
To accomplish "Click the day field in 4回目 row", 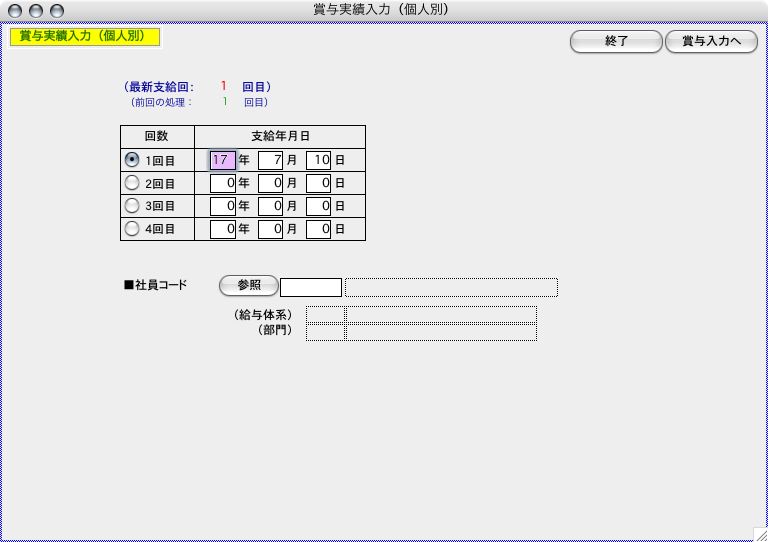I will point(318,229).
